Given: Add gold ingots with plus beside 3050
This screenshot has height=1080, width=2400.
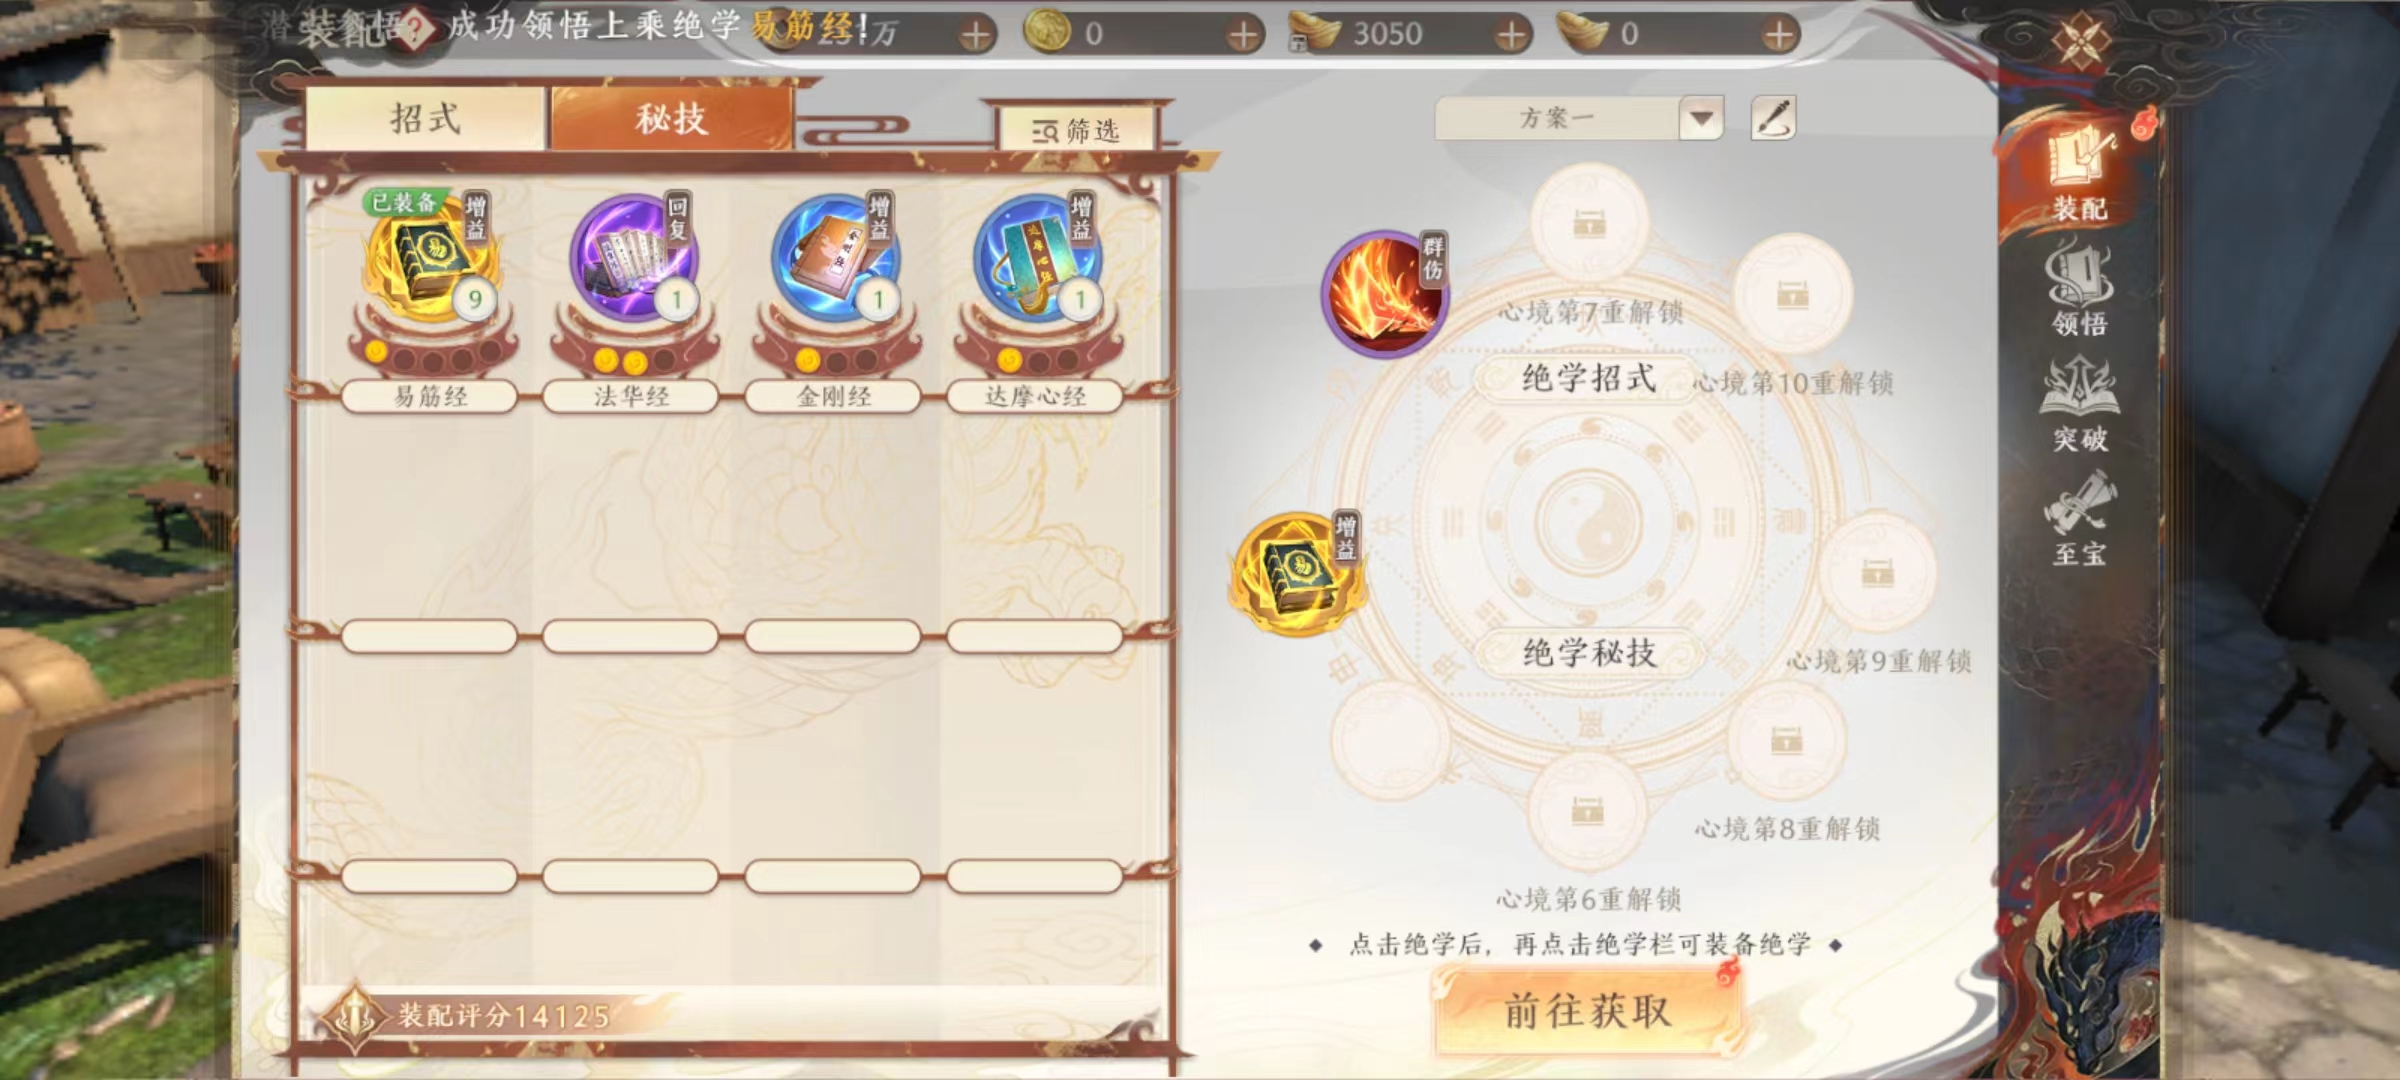Looking at the screenshot, I should [1512, 35].
